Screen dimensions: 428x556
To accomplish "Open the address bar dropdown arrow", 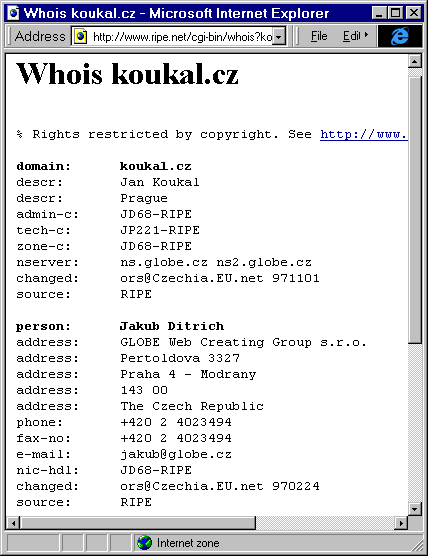I will click(x=279, y=37).
